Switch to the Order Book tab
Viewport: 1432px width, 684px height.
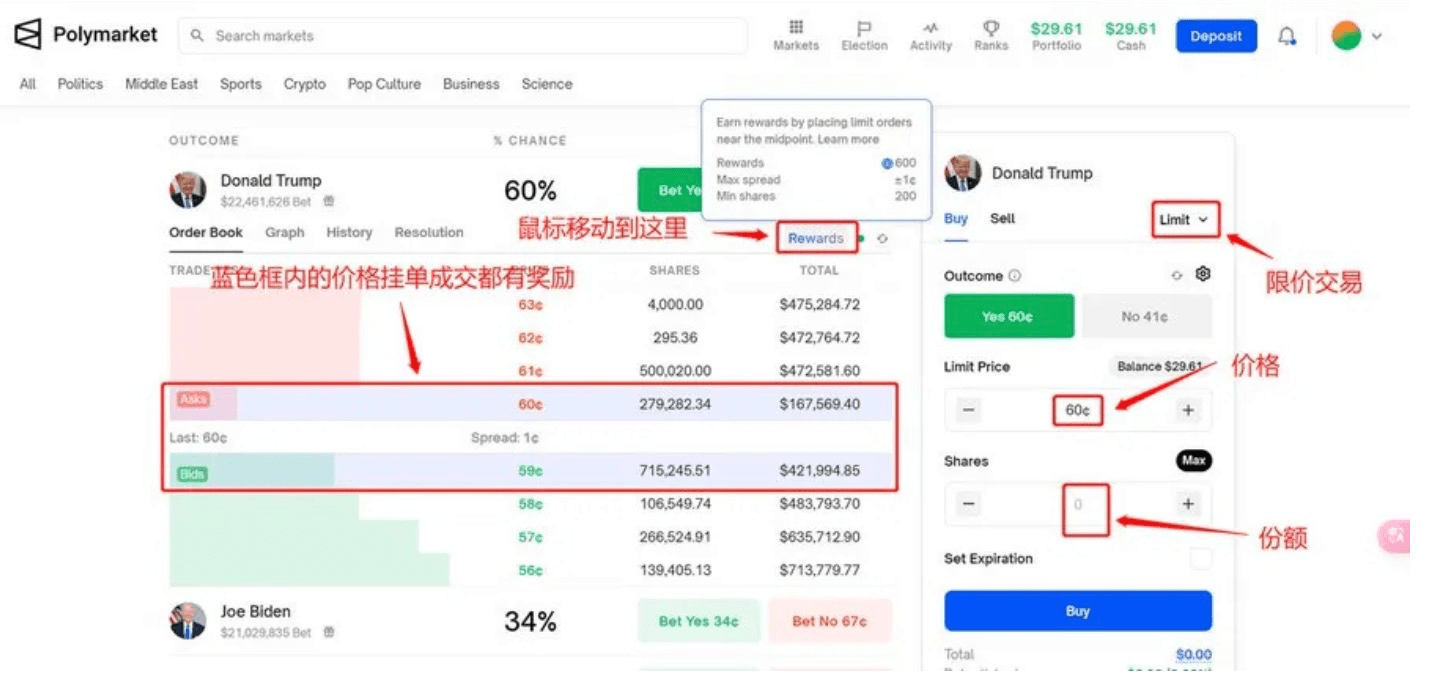(206, 232)
